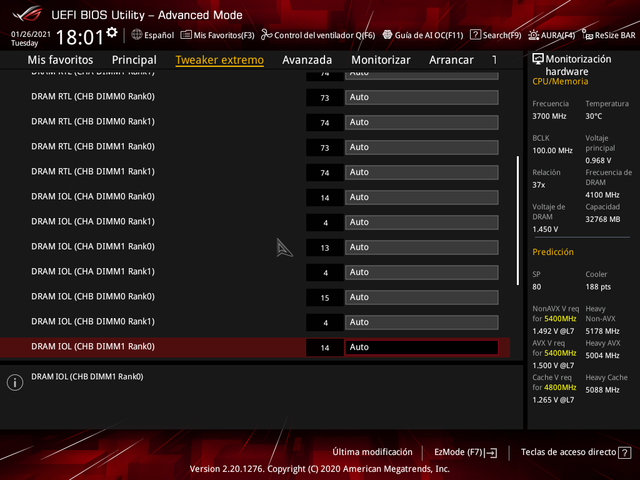Select DRAM IOL (CHA DIMM1 Rank1) label
The height and width of the screenshot is (480, 640).
[93, 271]
